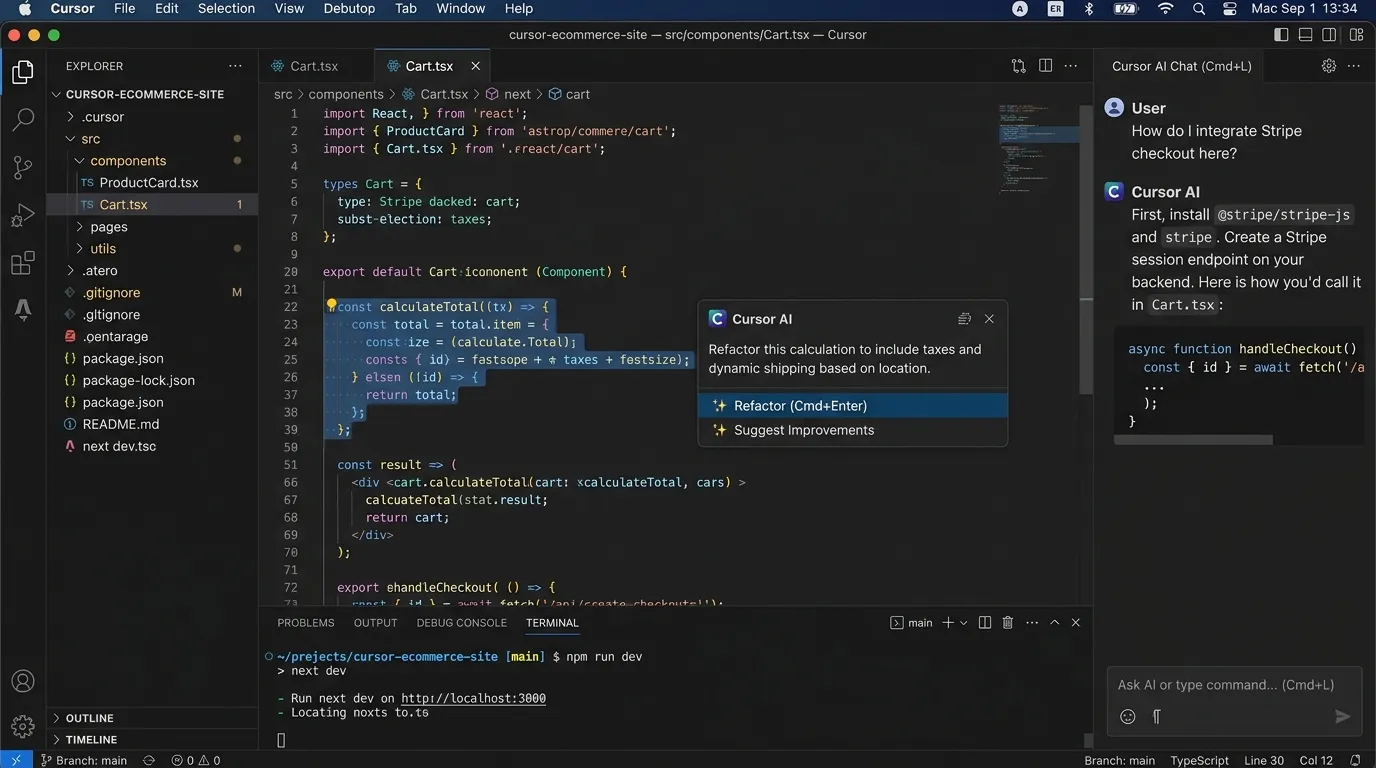1376x768 pixels.
Task: Close the active Cart.tsx editor tab
Action: [475, 66]
